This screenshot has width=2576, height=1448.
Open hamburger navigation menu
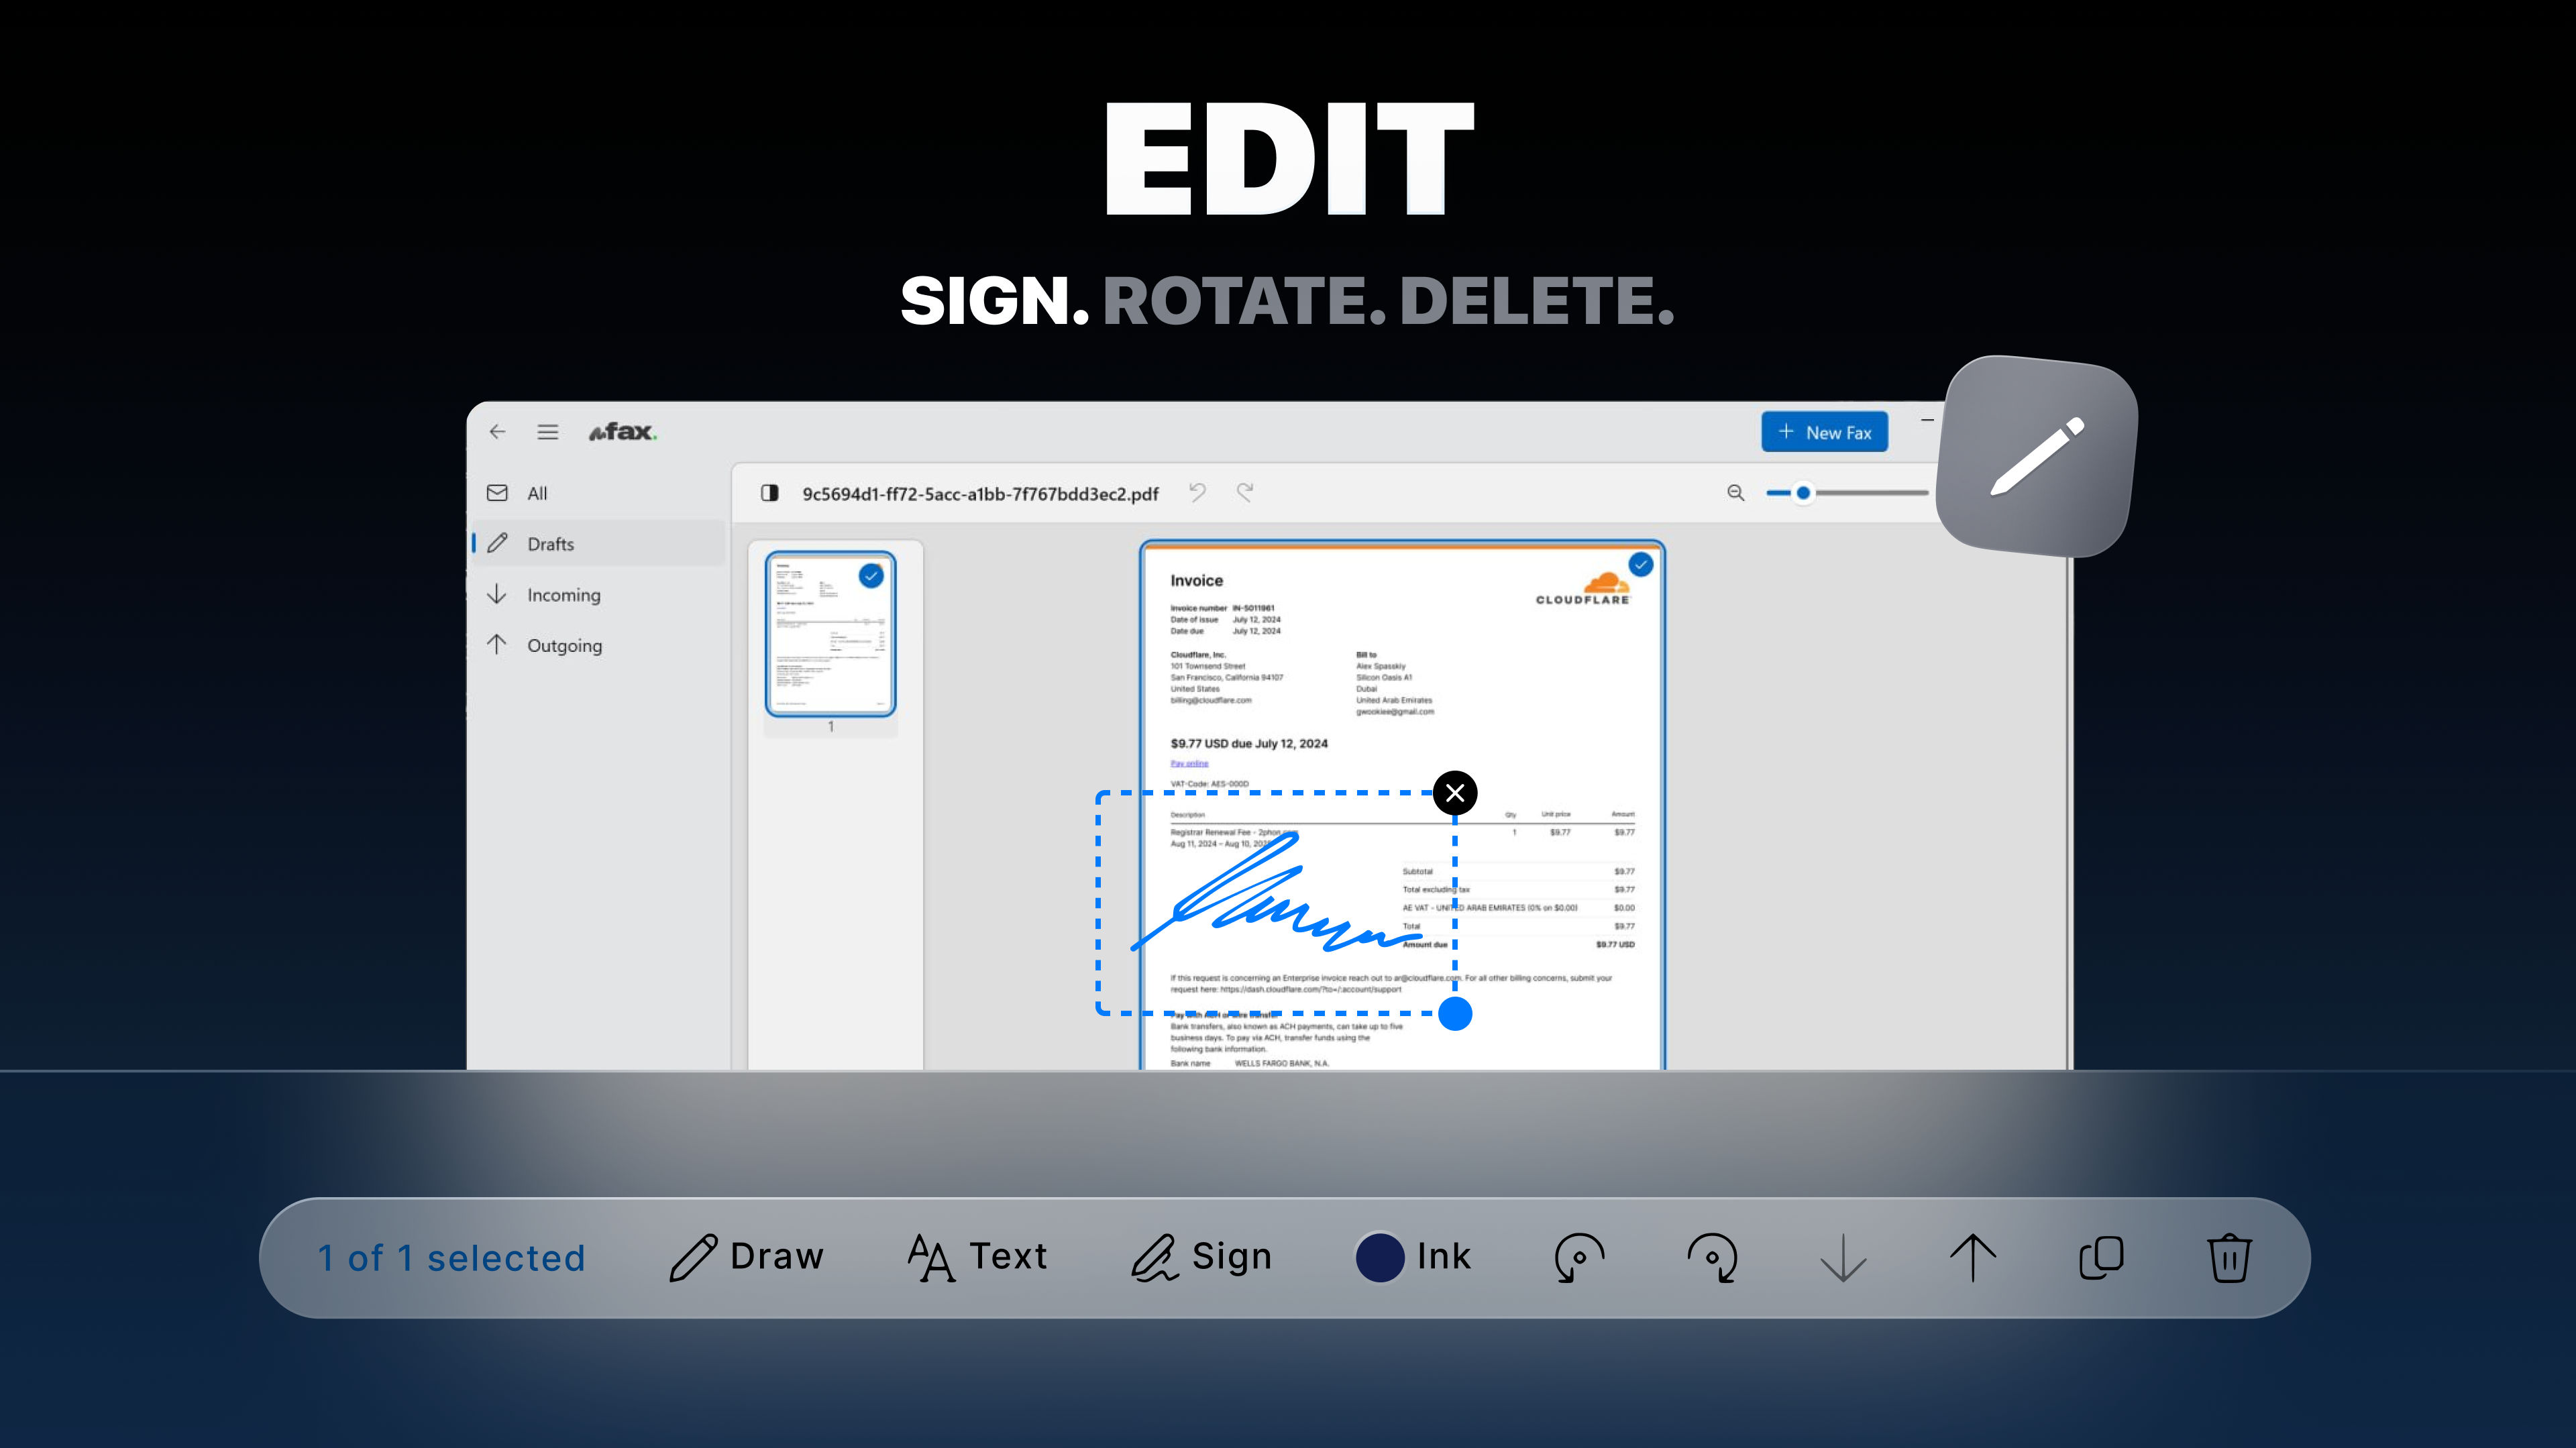(548, 432)
